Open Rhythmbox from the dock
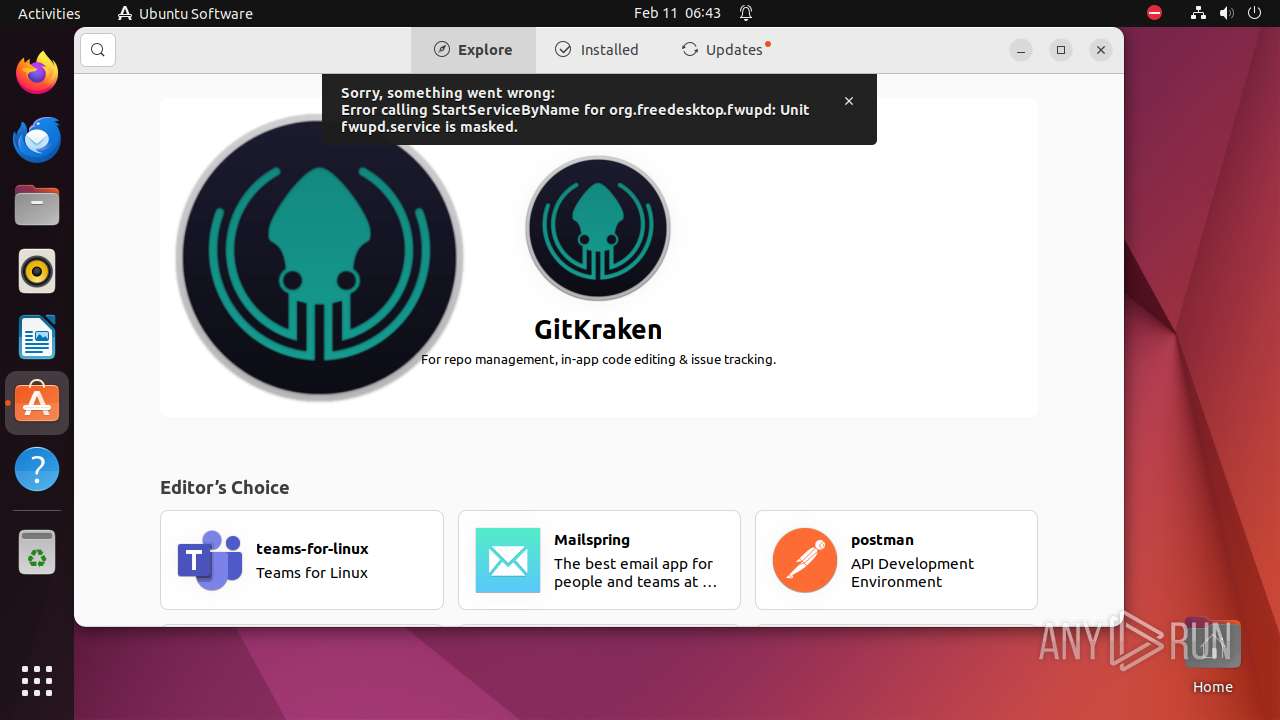The width and height of the screenshot is (1280, 720). point(37,271)
